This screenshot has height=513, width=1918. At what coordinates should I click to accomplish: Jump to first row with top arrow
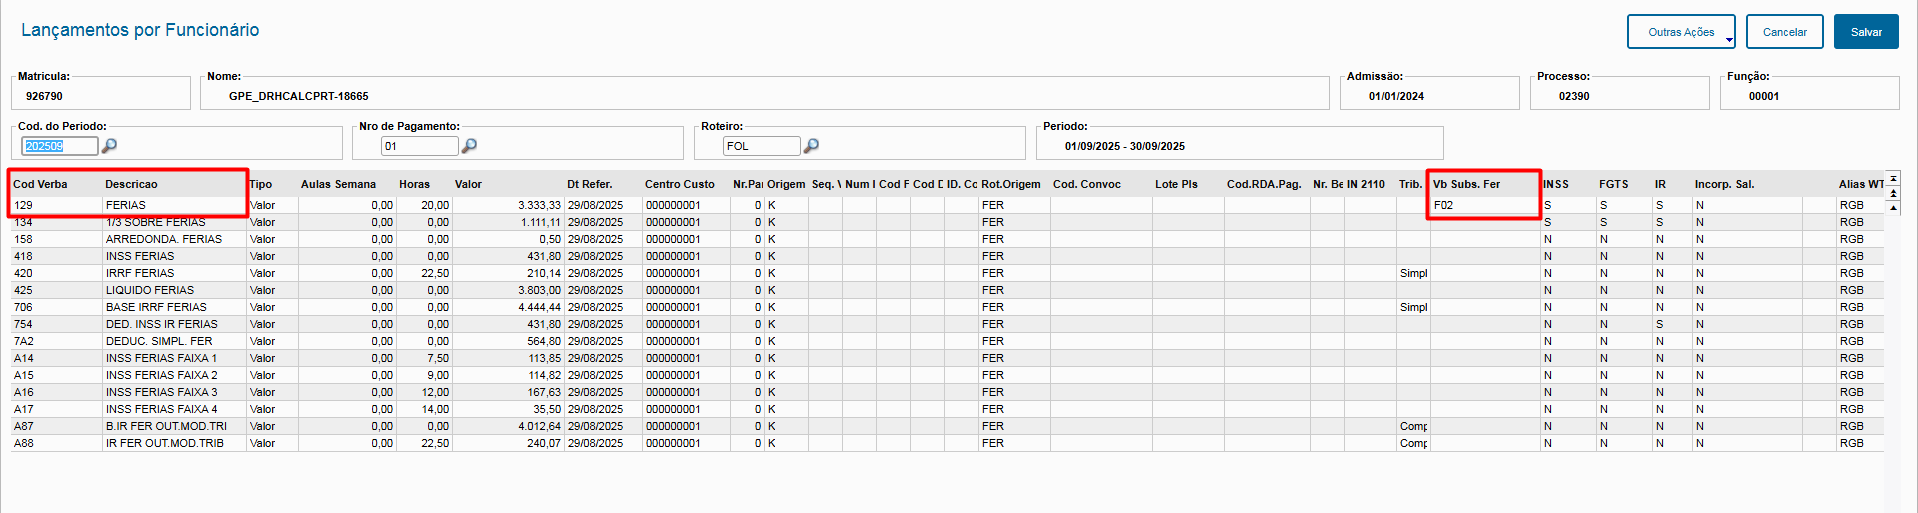click(x=1892, y=178)
